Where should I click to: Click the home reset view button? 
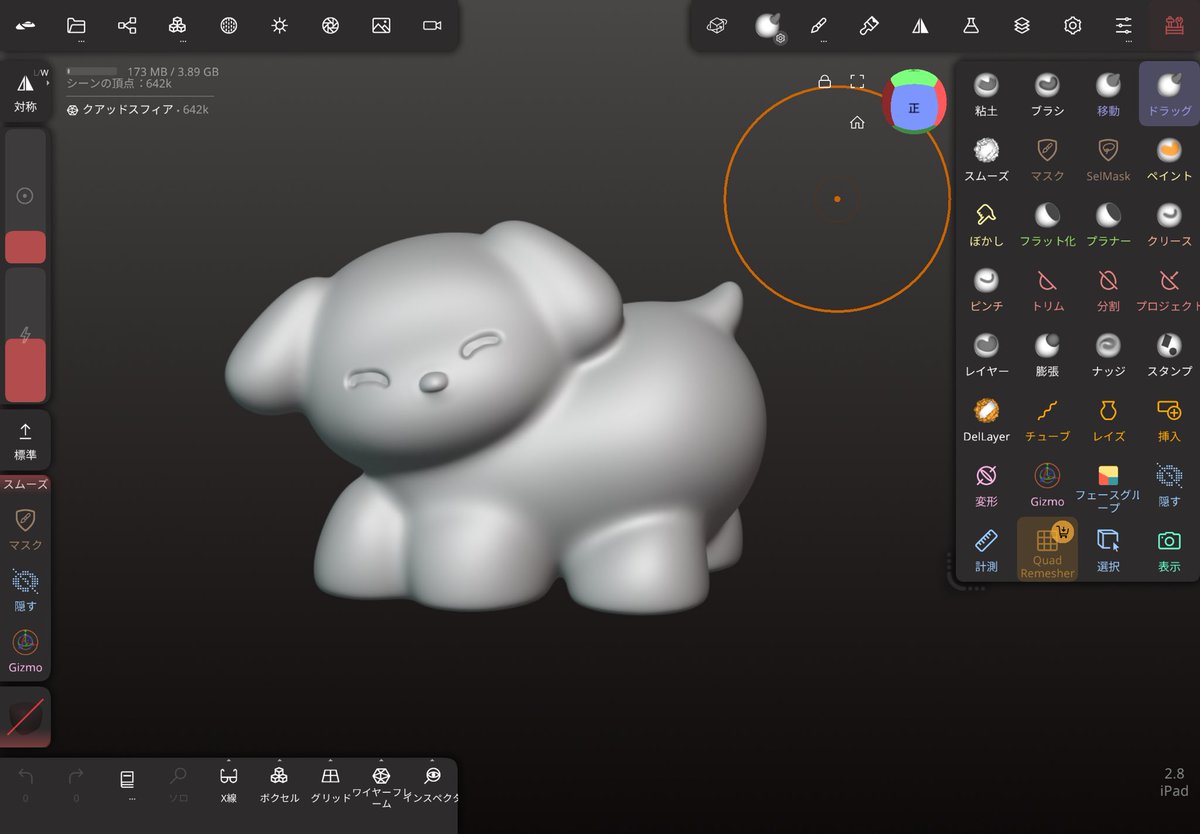pyautogui.click(x=857, y=122)
